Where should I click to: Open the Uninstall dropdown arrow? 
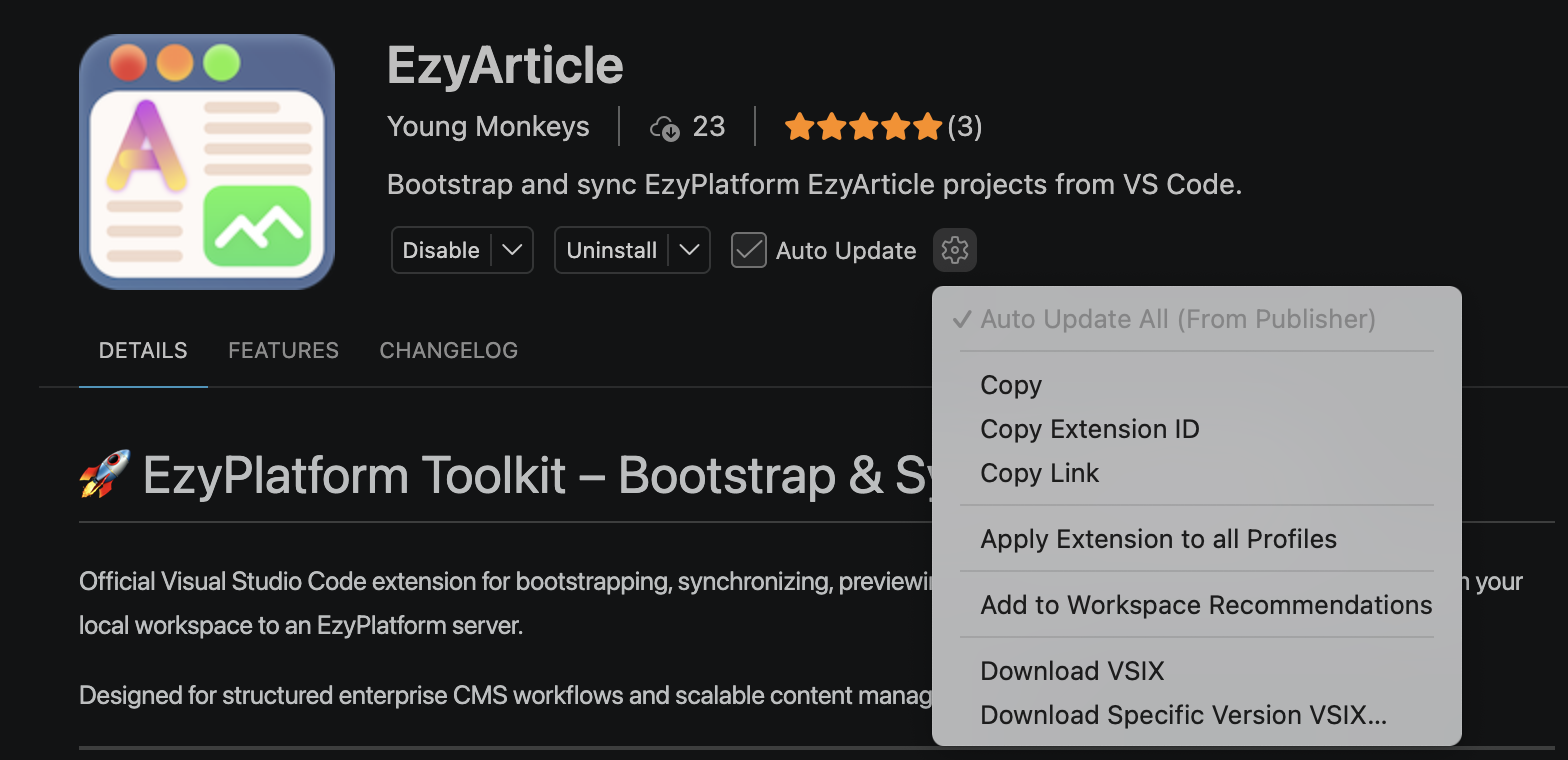click(x=689, y=250)
